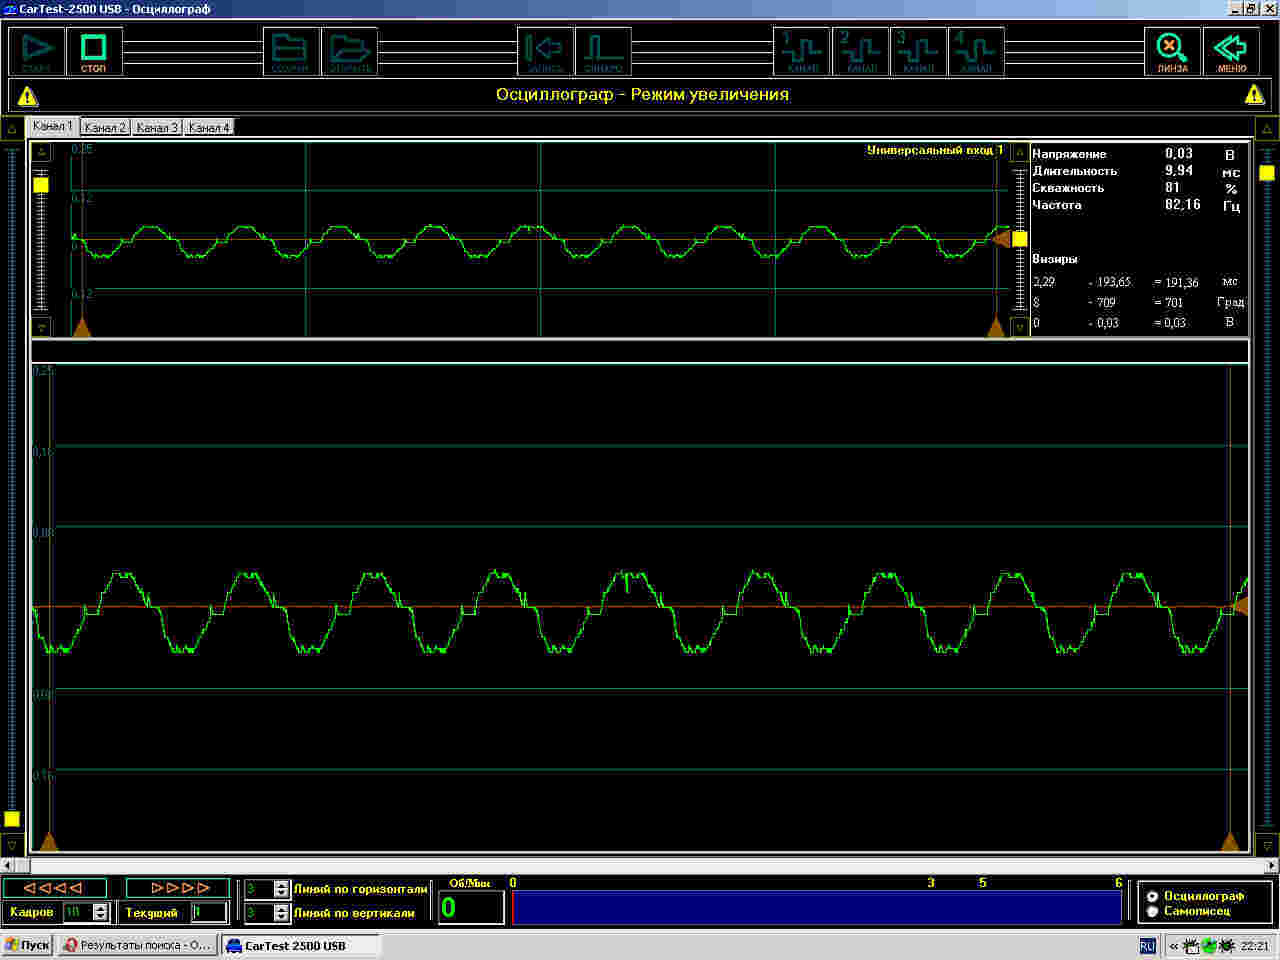Select the Самописец radio button

1152,911
